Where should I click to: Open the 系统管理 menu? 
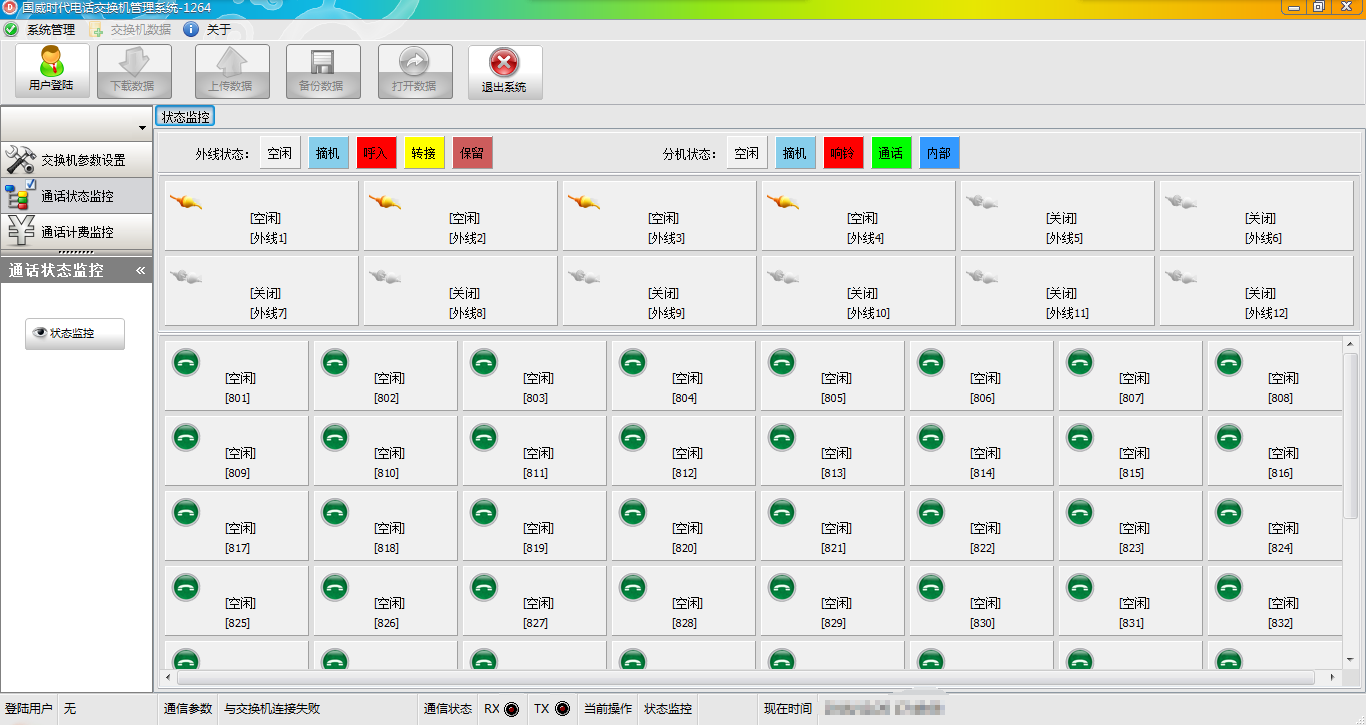[41, 30]
